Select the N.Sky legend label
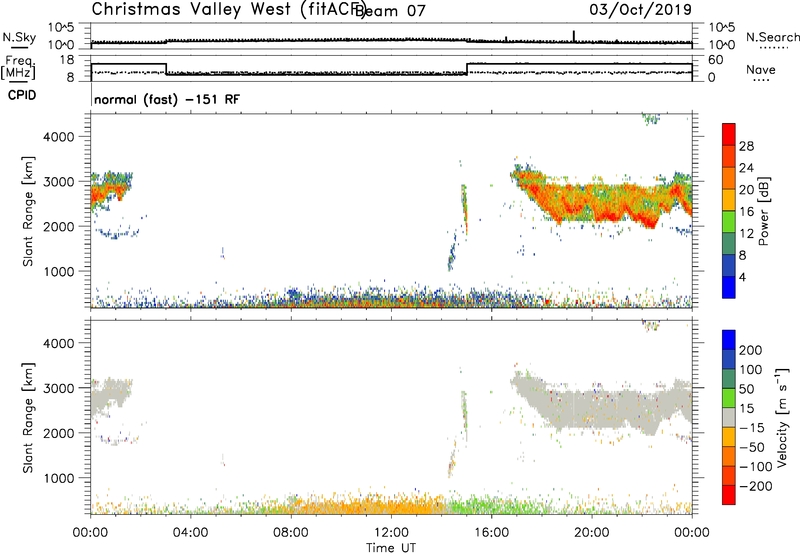Viewport: 800px width, 554px height. click(19, 37)
